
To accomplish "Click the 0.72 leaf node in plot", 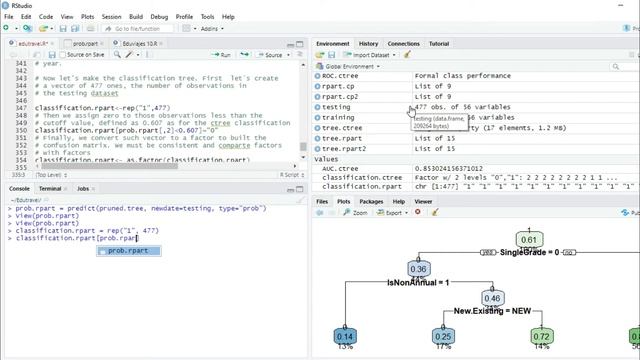I will point(541,337).
